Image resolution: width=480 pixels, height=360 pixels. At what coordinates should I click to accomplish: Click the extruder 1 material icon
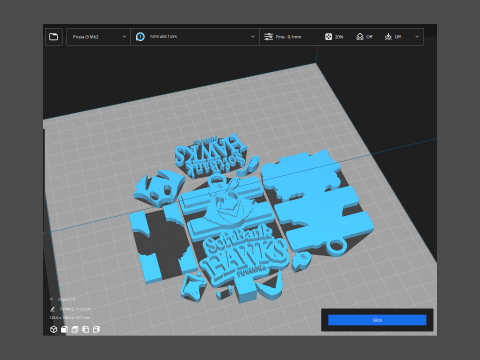pyautogui.click(x=140, y=37)
